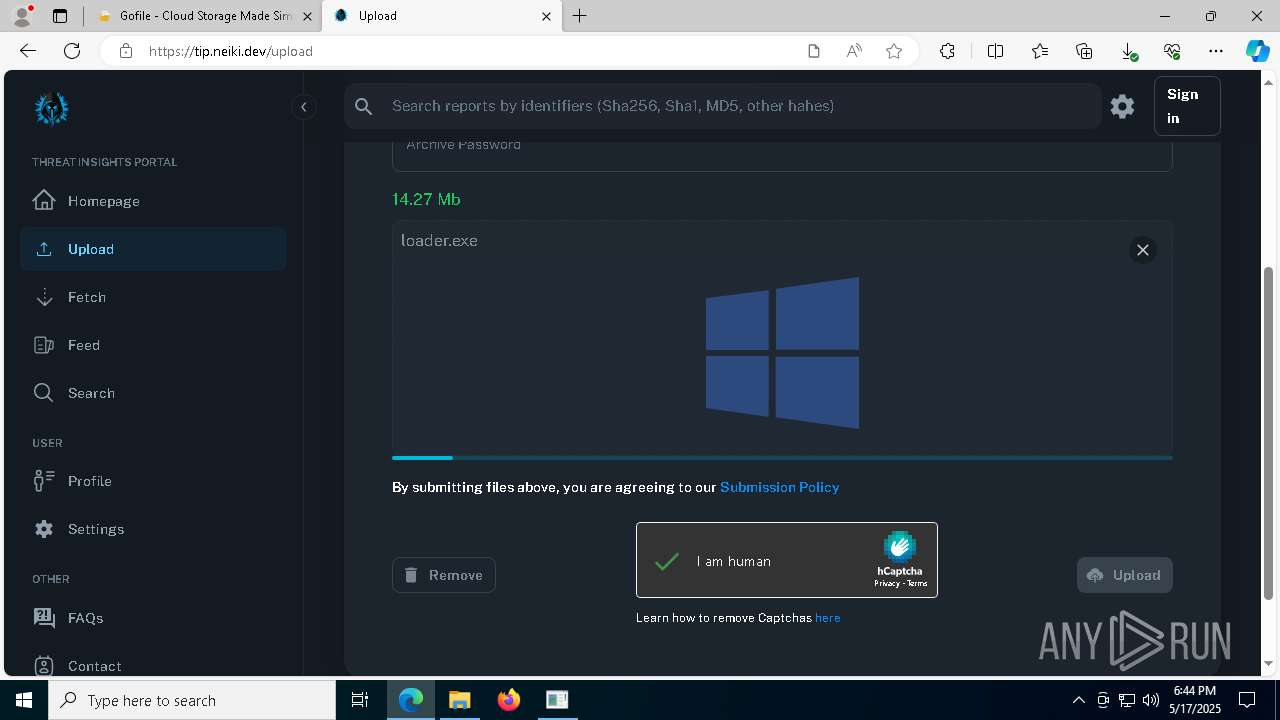Open the tab actions menu icon
1280x720 pixels.
click(x=60, y=16)
